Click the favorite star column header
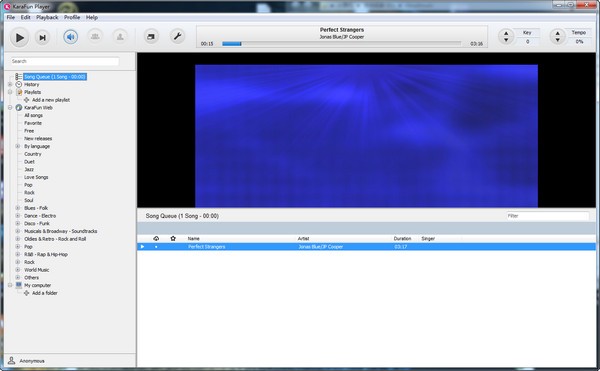 click(173, 238)
